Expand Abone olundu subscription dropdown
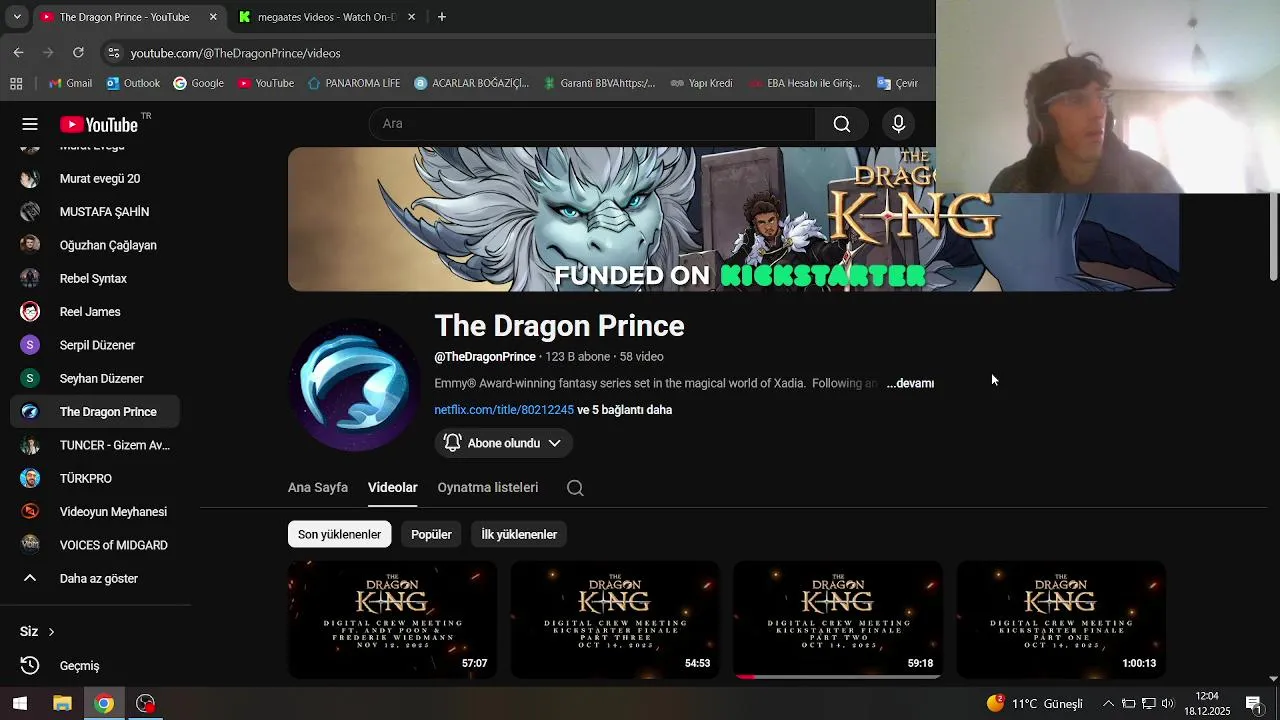Viewport: 1280px width, 720px height. (504, 443)
